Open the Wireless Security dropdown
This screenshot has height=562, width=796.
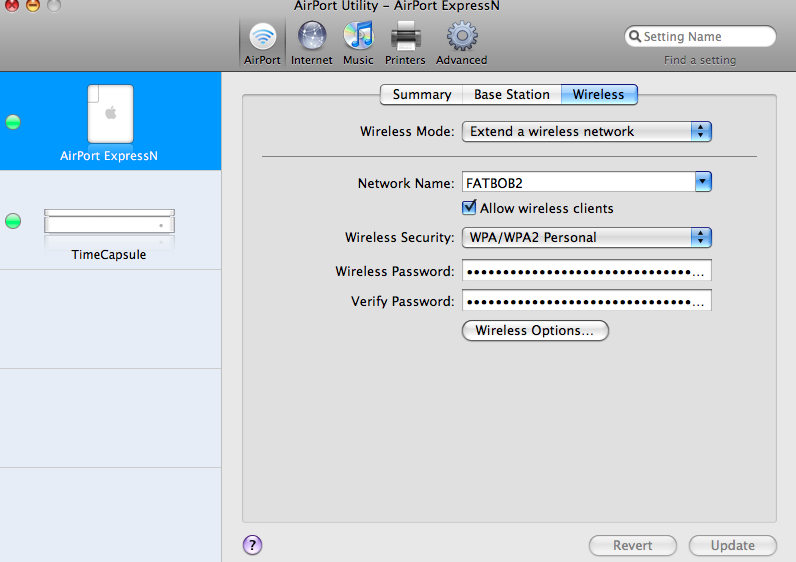pyautogui.click(x=586, y=238)
